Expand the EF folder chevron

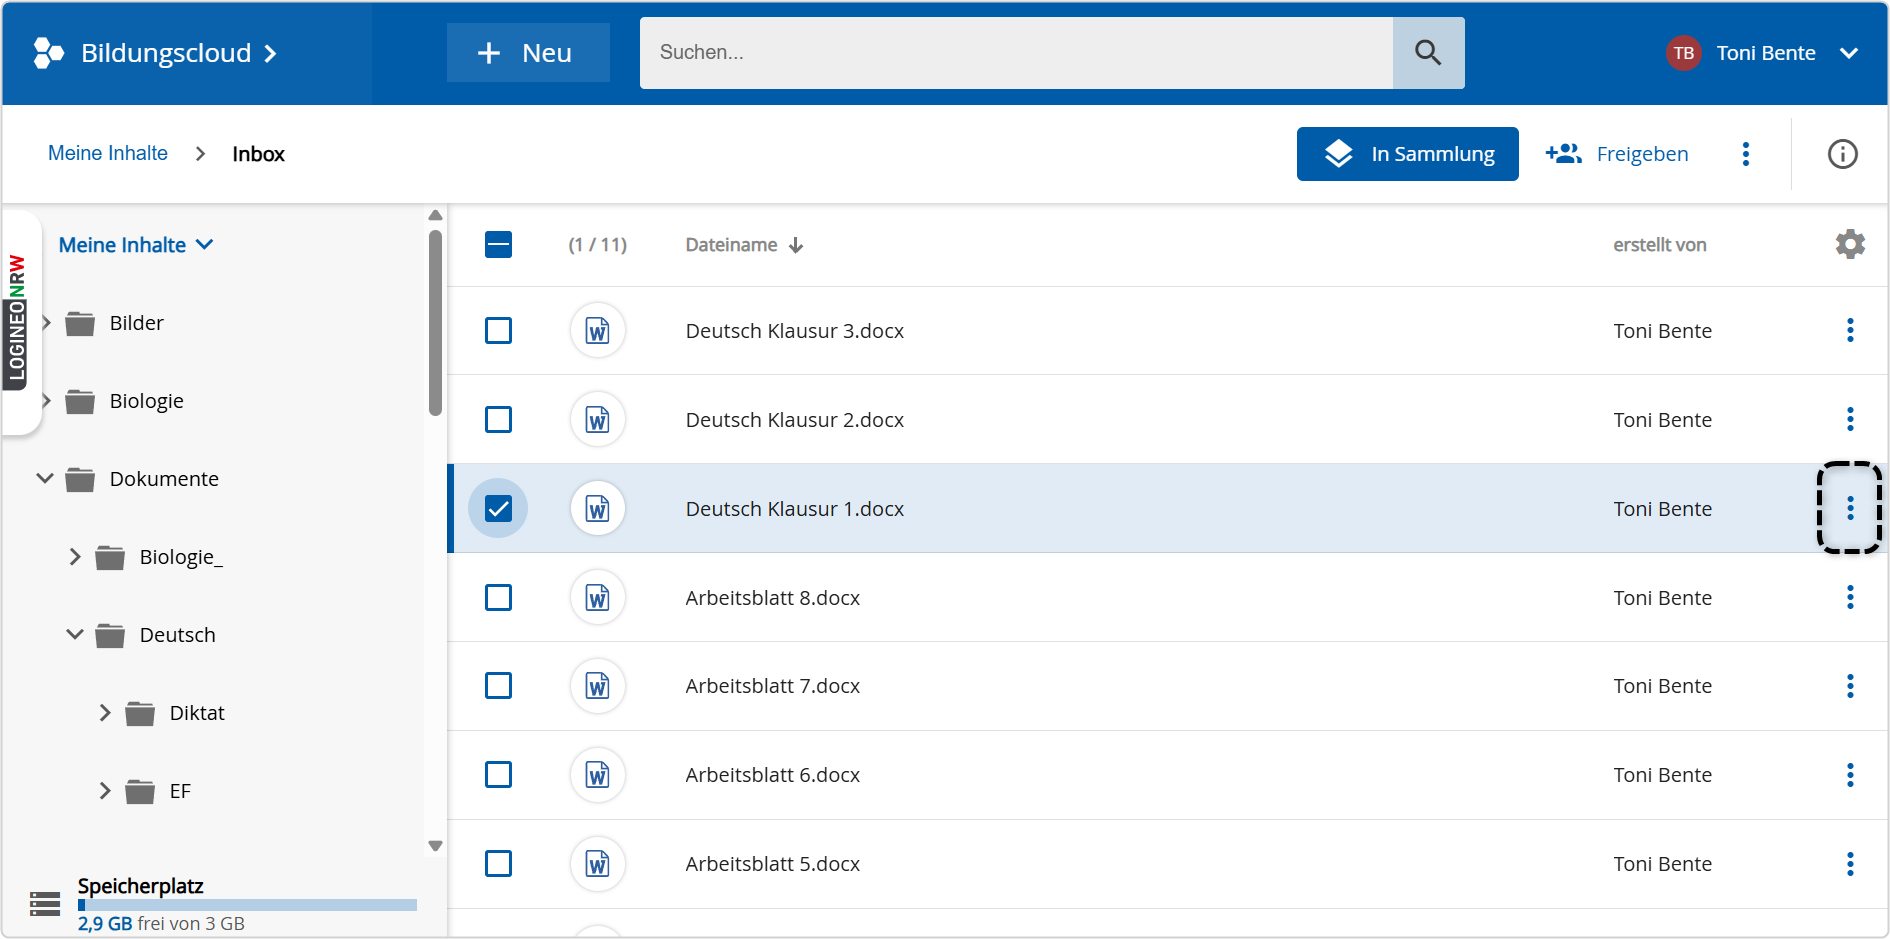[x=105, y=791]
